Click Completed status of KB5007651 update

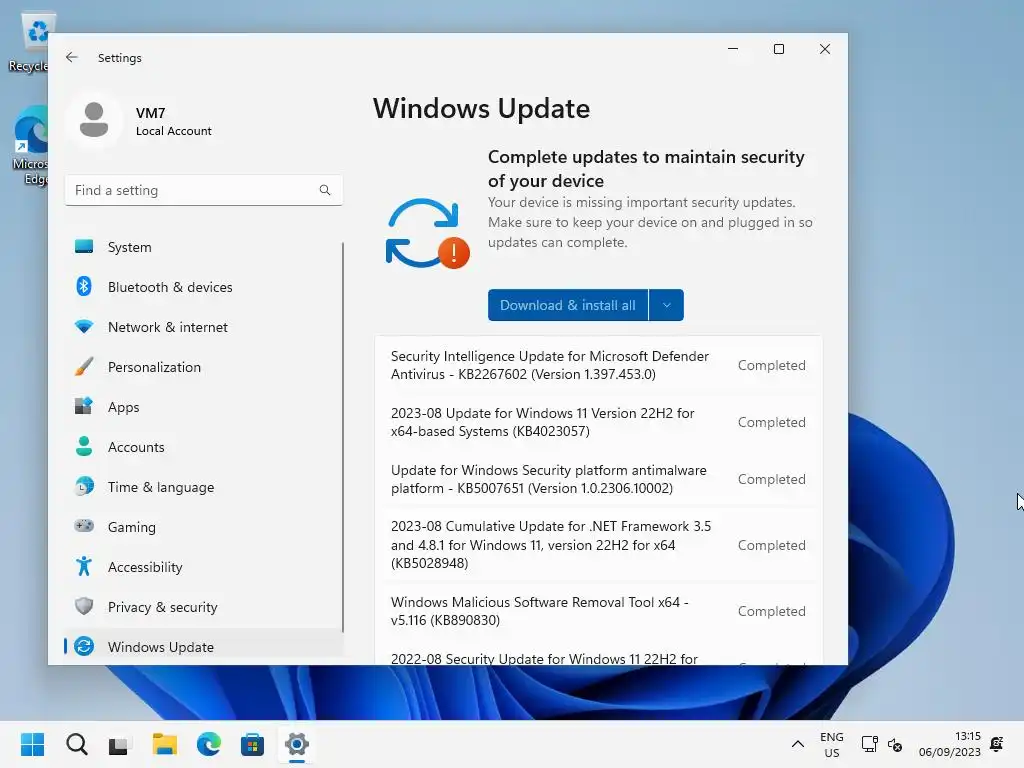(x=771, y=479)
